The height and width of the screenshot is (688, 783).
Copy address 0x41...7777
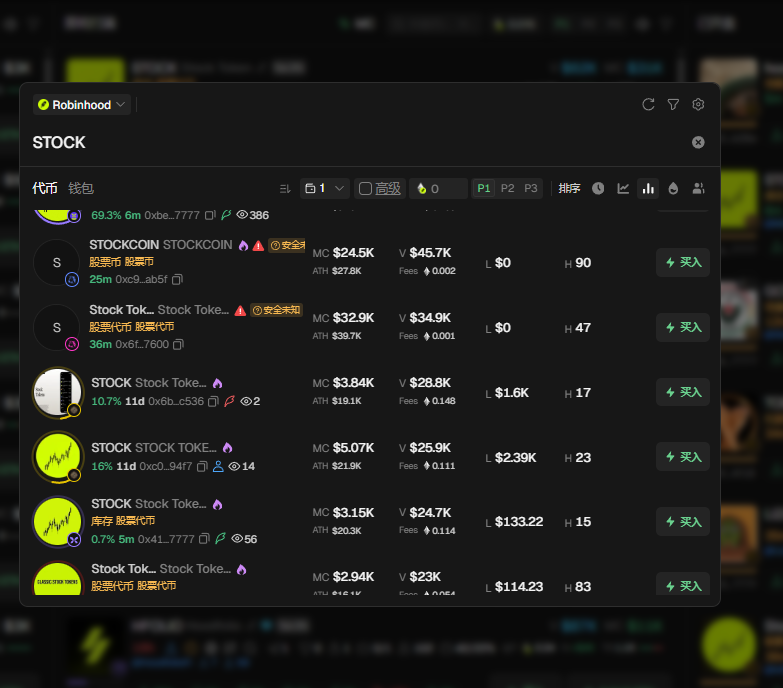(x=204, y=539)
